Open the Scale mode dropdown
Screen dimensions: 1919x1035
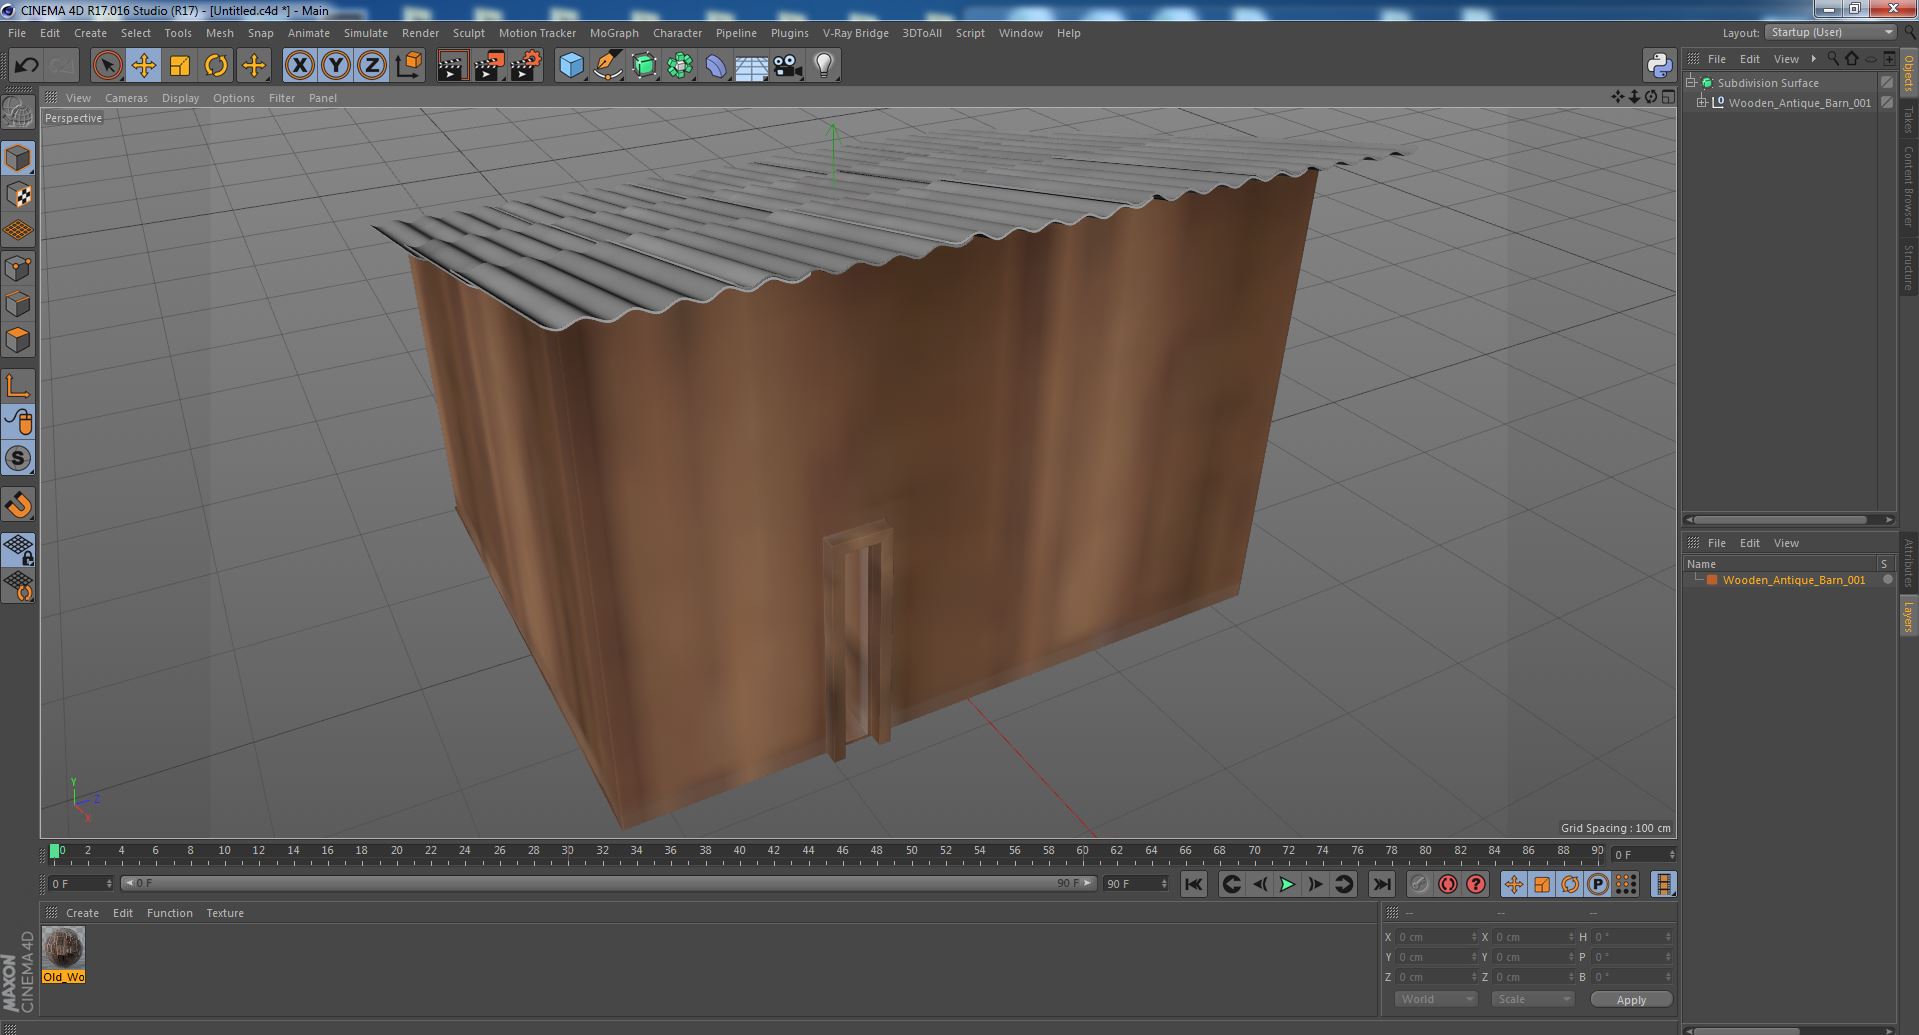point(1532,999)
